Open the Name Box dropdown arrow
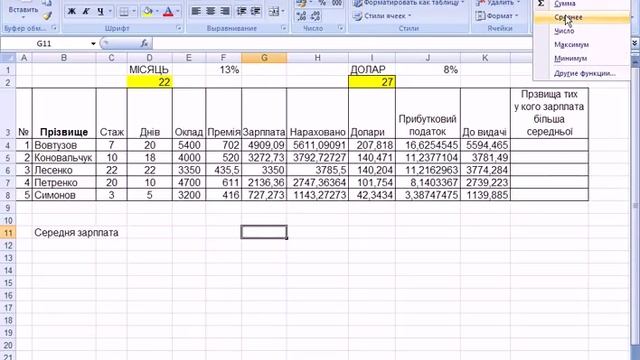The height and width of the screenshot is (360, 640). point(93,43)
